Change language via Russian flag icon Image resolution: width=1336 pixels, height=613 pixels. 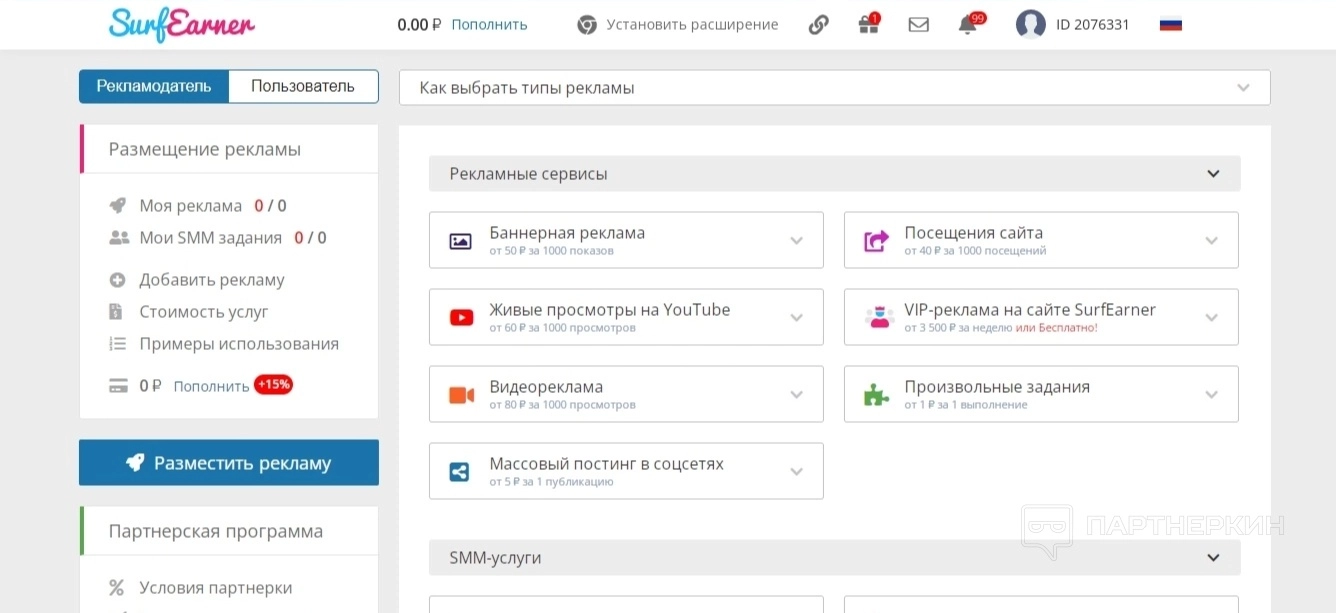pos(1171,25)
